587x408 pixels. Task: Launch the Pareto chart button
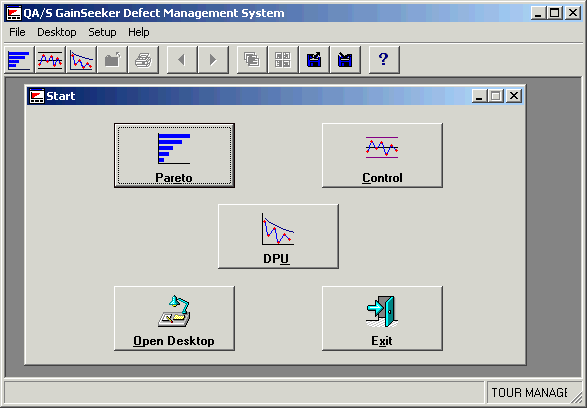click(174, 155)
